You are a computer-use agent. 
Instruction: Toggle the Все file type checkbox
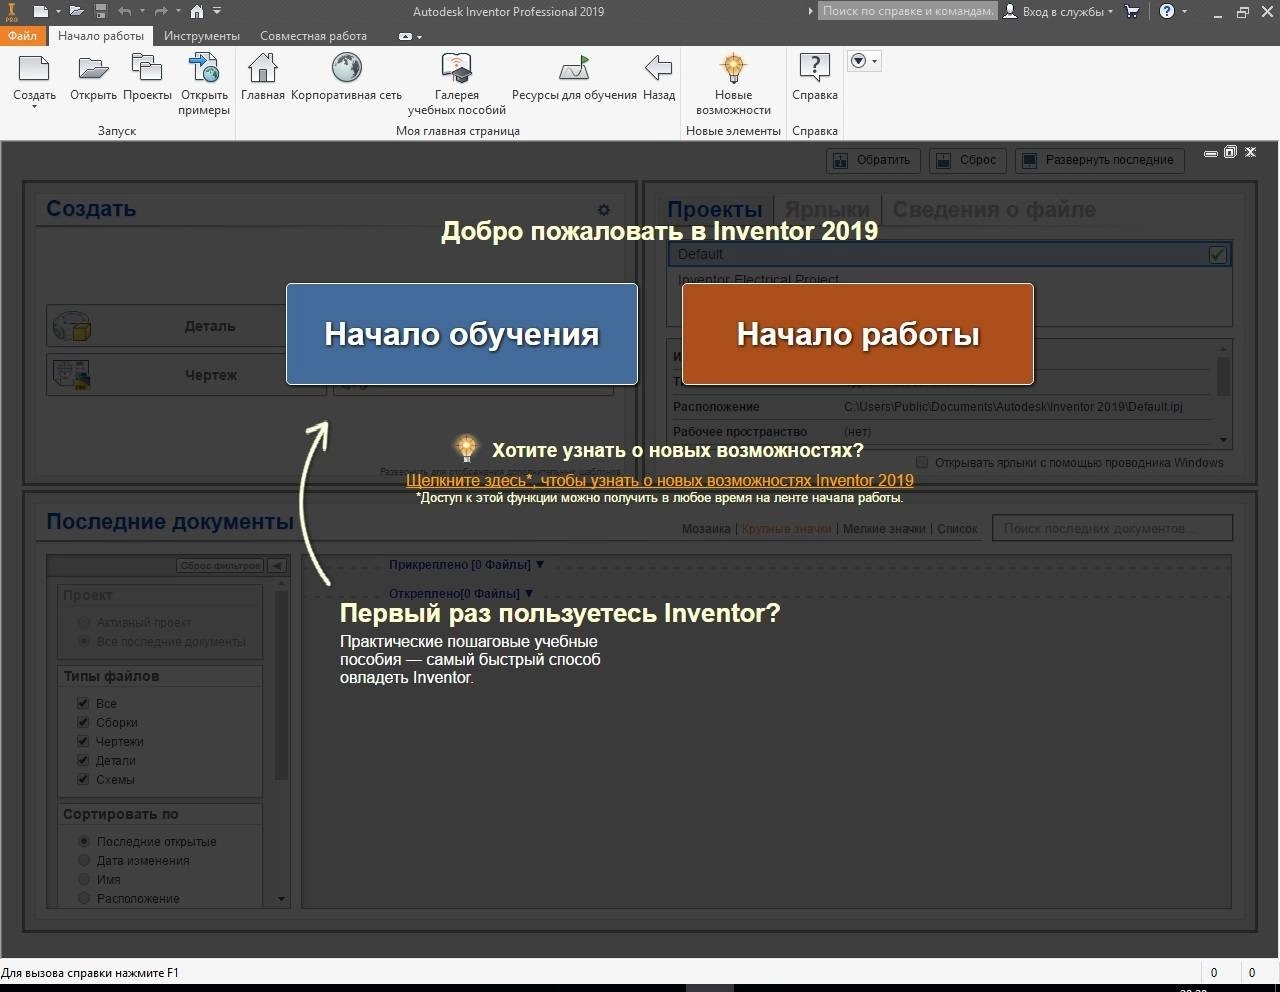click(83, 703)
